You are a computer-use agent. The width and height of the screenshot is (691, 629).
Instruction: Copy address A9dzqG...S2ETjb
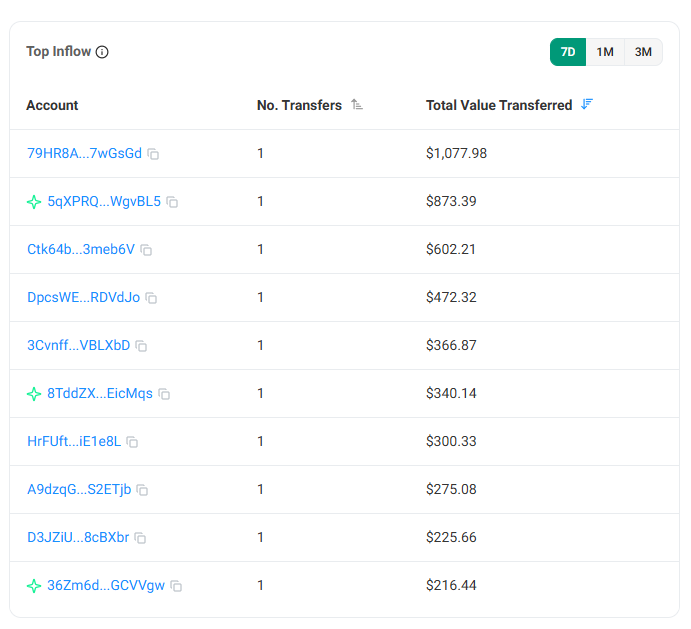[x=142, y=490]
